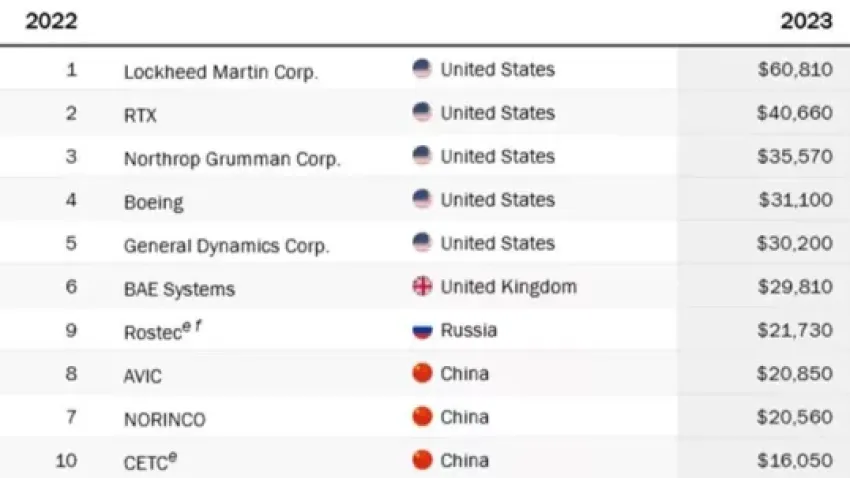Click the Russia country label
Image resolution: width=850 pixels, height=478 pixels.
pos(469,330)
